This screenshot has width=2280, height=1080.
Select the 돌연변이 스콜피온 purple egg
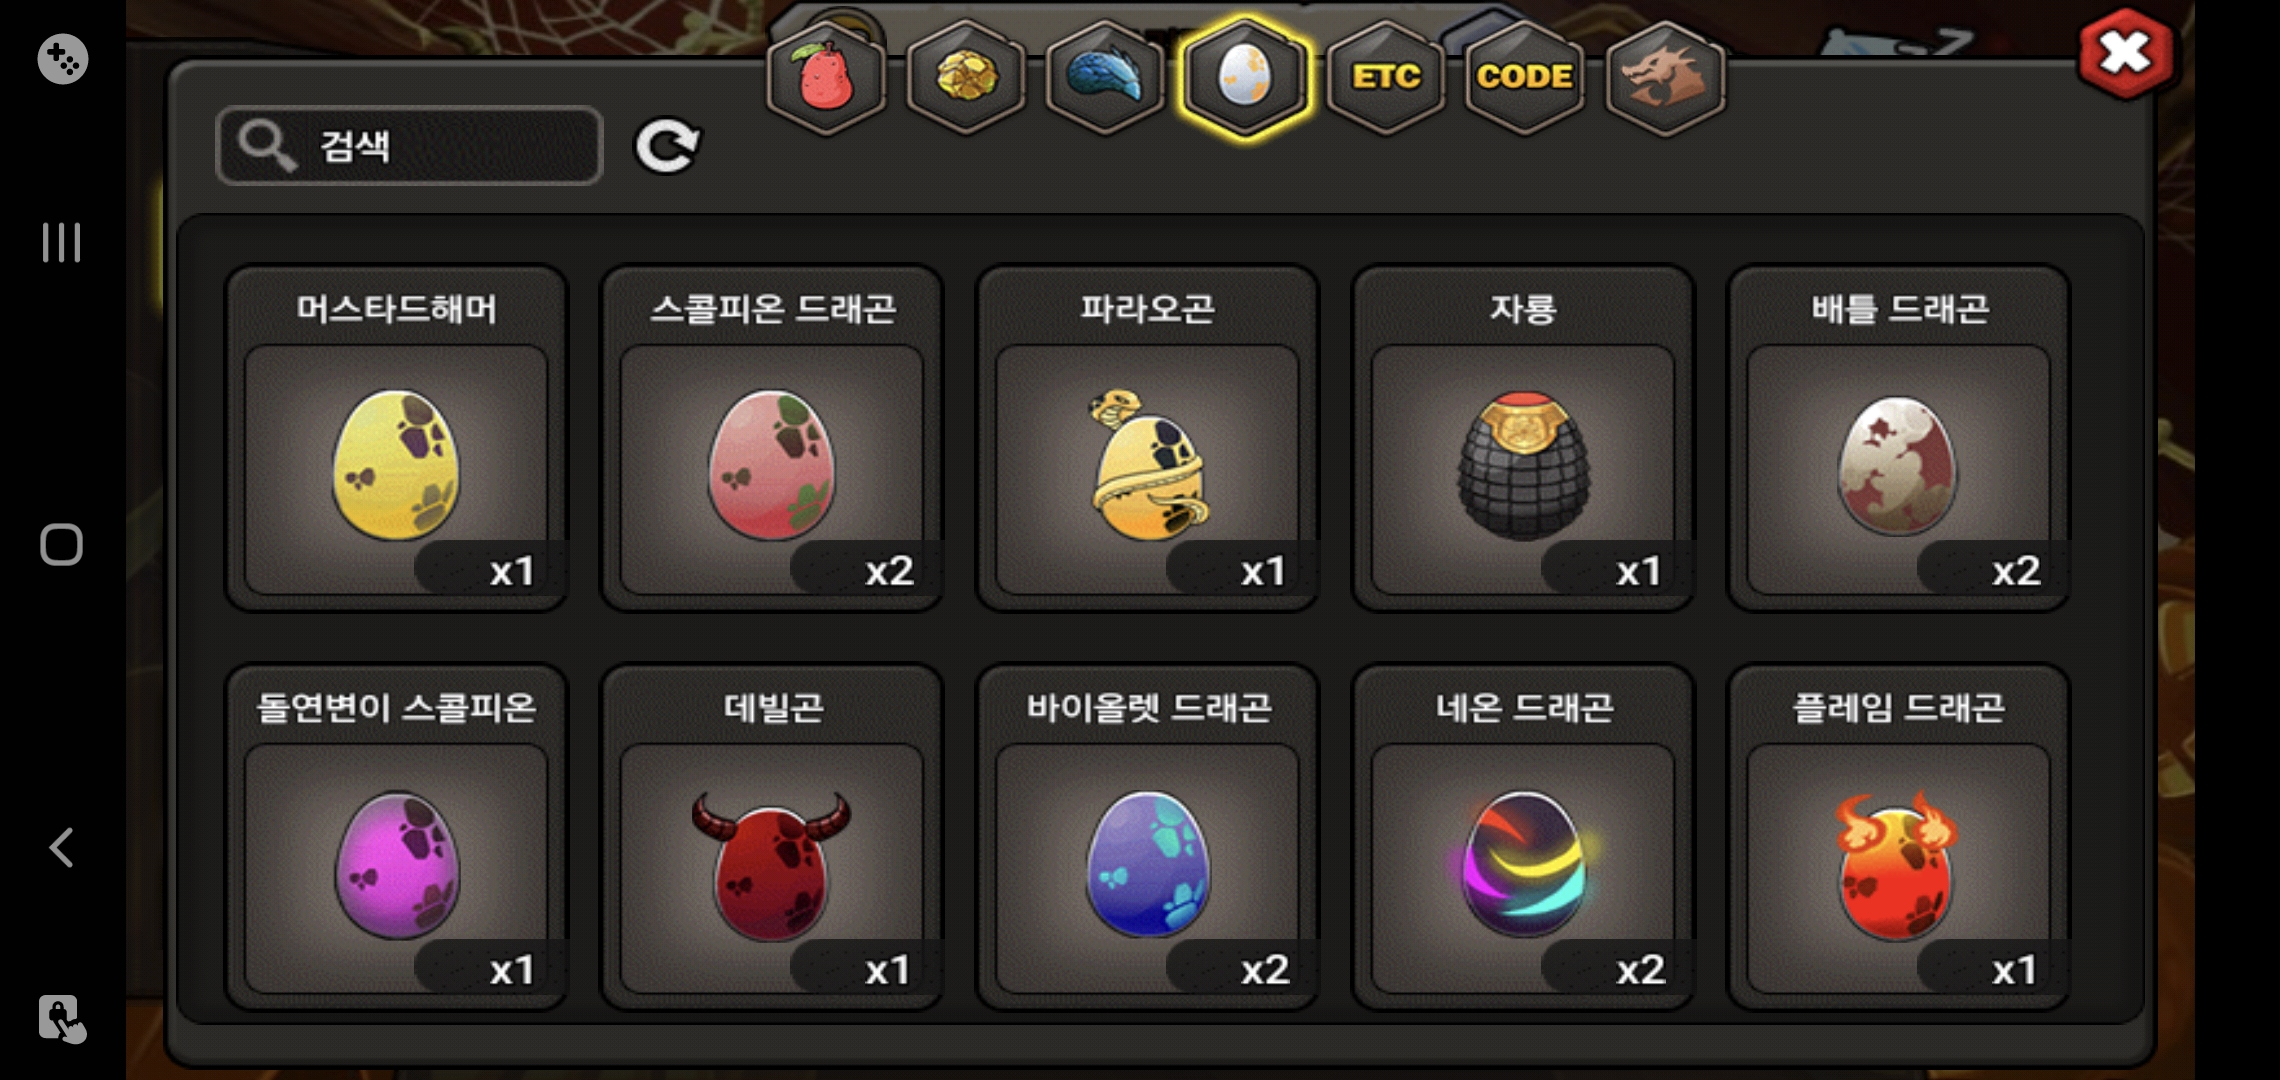tap(396, 837)
